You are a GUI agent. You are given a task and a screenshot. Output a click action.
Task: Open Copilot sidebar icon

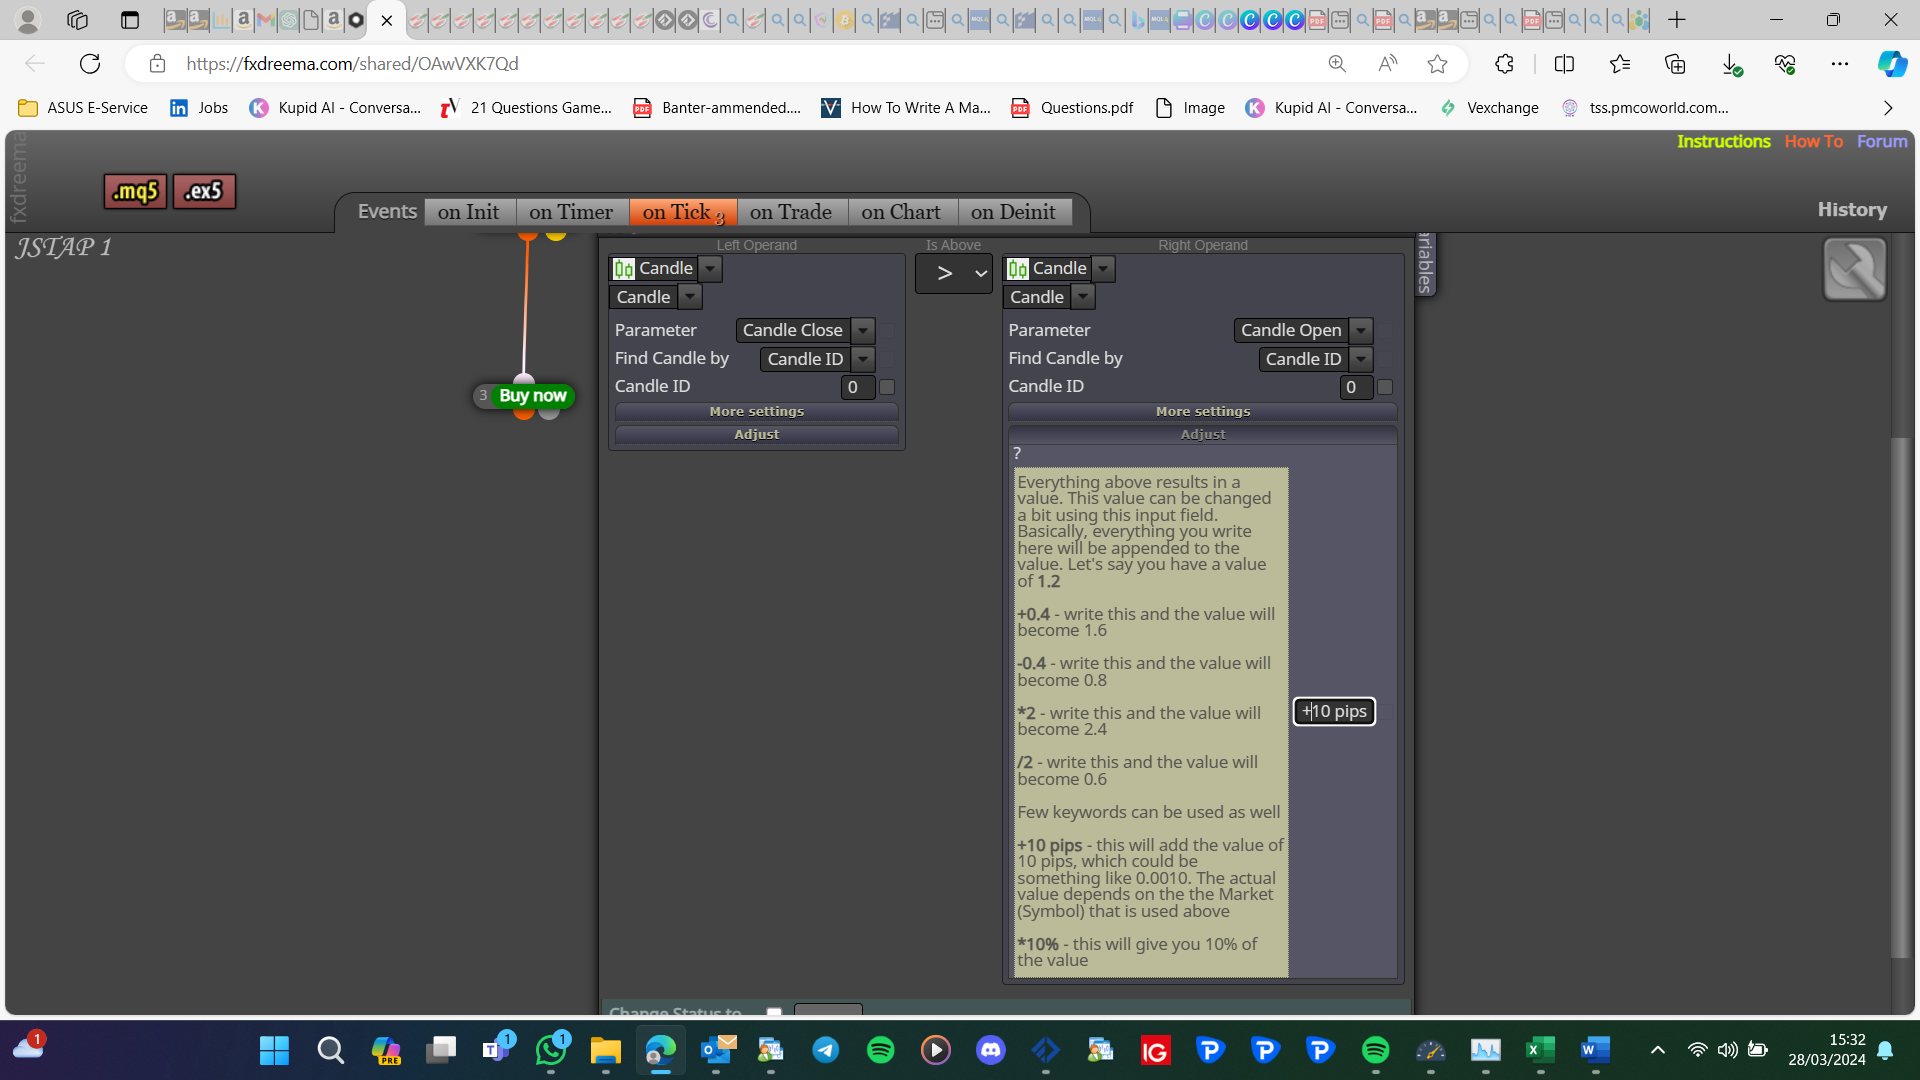point(1891,64)
